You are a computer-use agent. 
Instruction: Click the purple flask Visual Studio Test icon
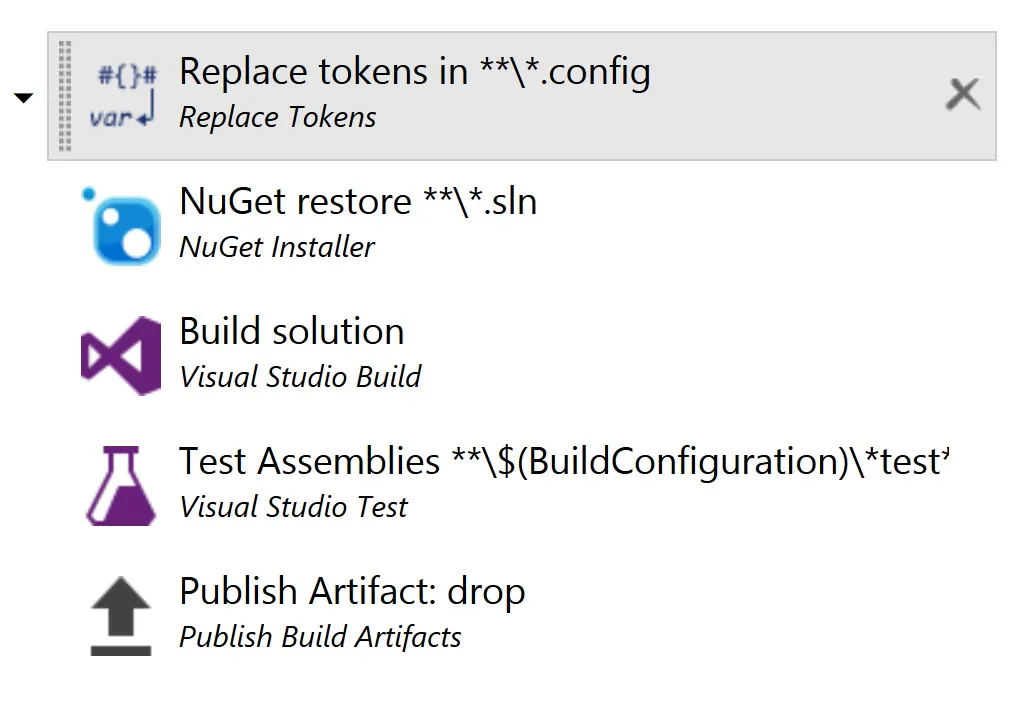(x=121, y=485)
